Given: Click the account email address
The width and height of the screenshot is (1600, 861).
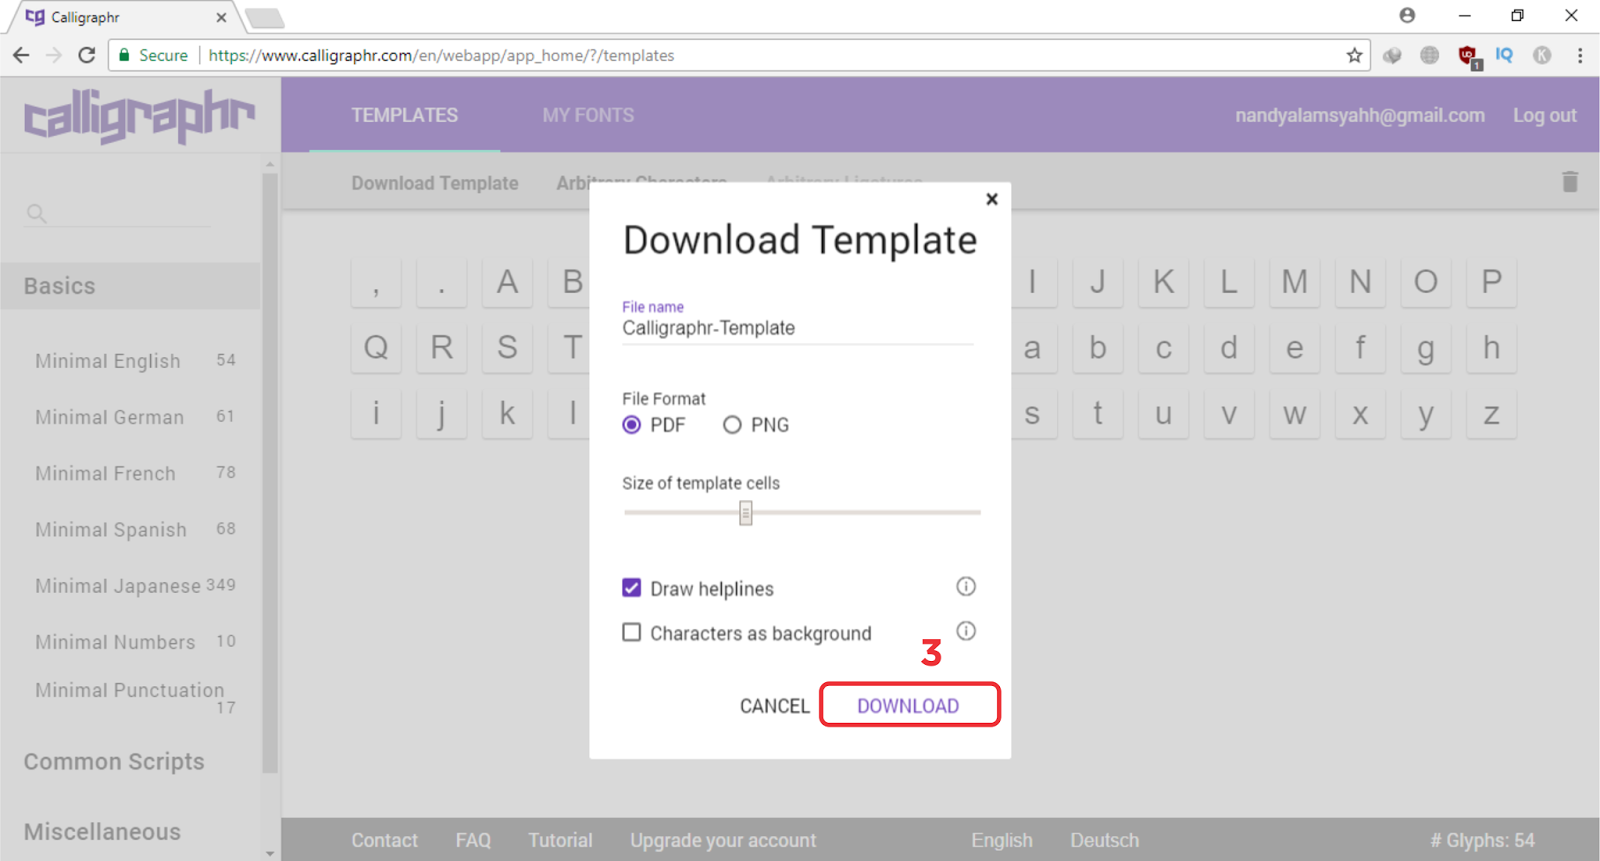Looking at the screenshot, I should pyautogui.click(x=1360, y=115).
